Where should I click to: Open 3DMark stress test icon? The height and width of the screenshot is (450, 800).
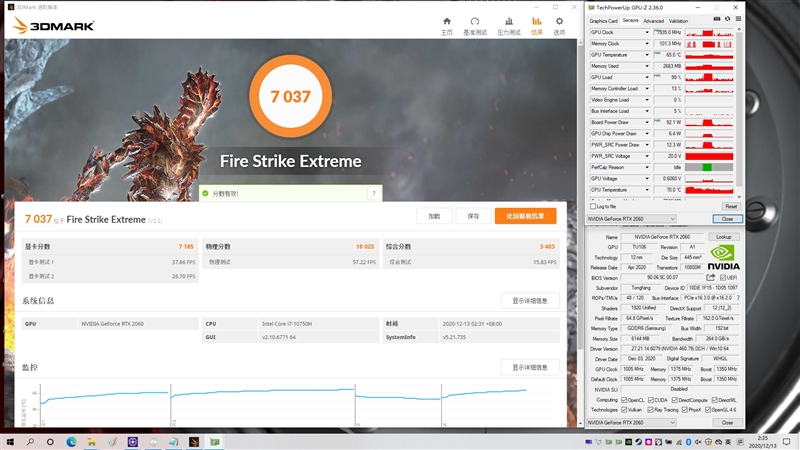[x=509, y=21]
